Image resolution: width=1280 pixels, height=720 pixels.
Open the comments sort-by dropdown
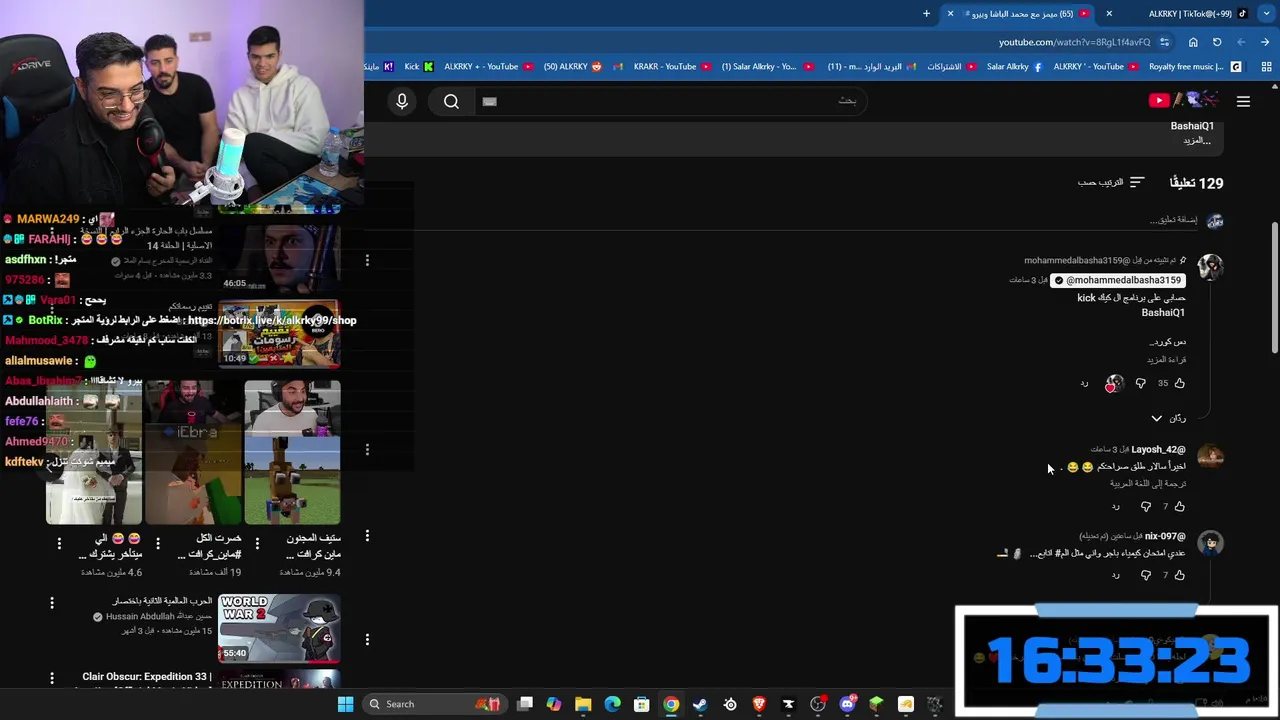click(x=1110, y=182)
